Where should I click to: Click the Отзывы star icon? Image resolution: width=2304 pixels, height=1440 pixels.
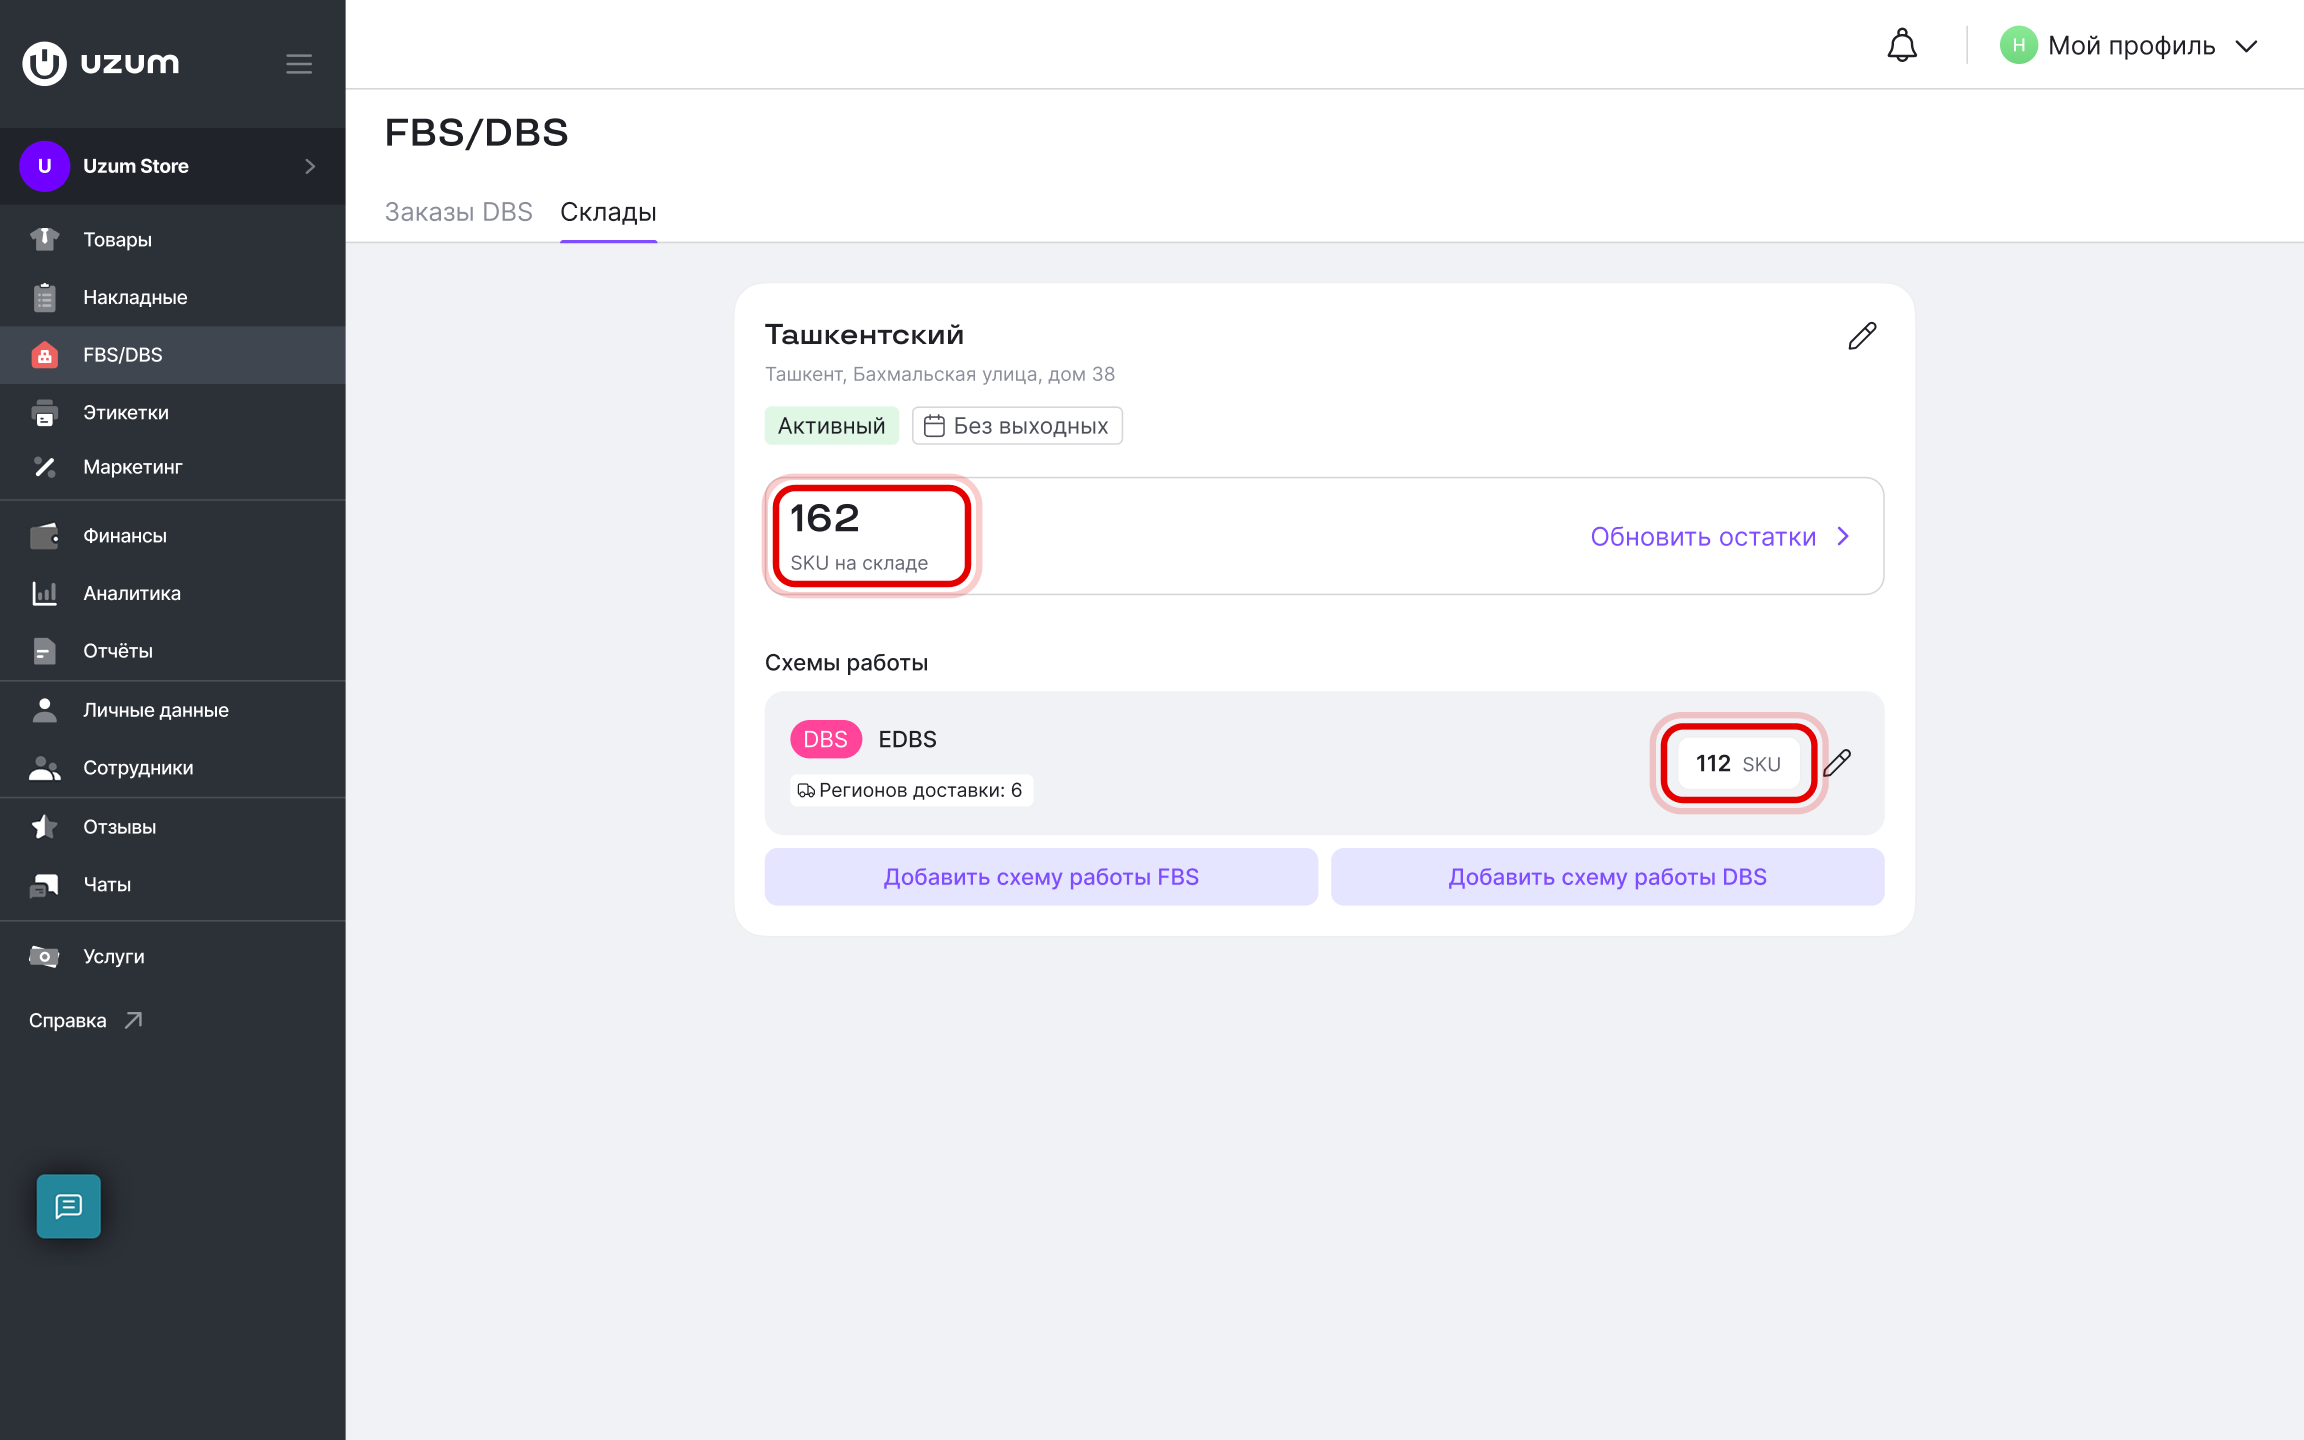click(44, 827)
